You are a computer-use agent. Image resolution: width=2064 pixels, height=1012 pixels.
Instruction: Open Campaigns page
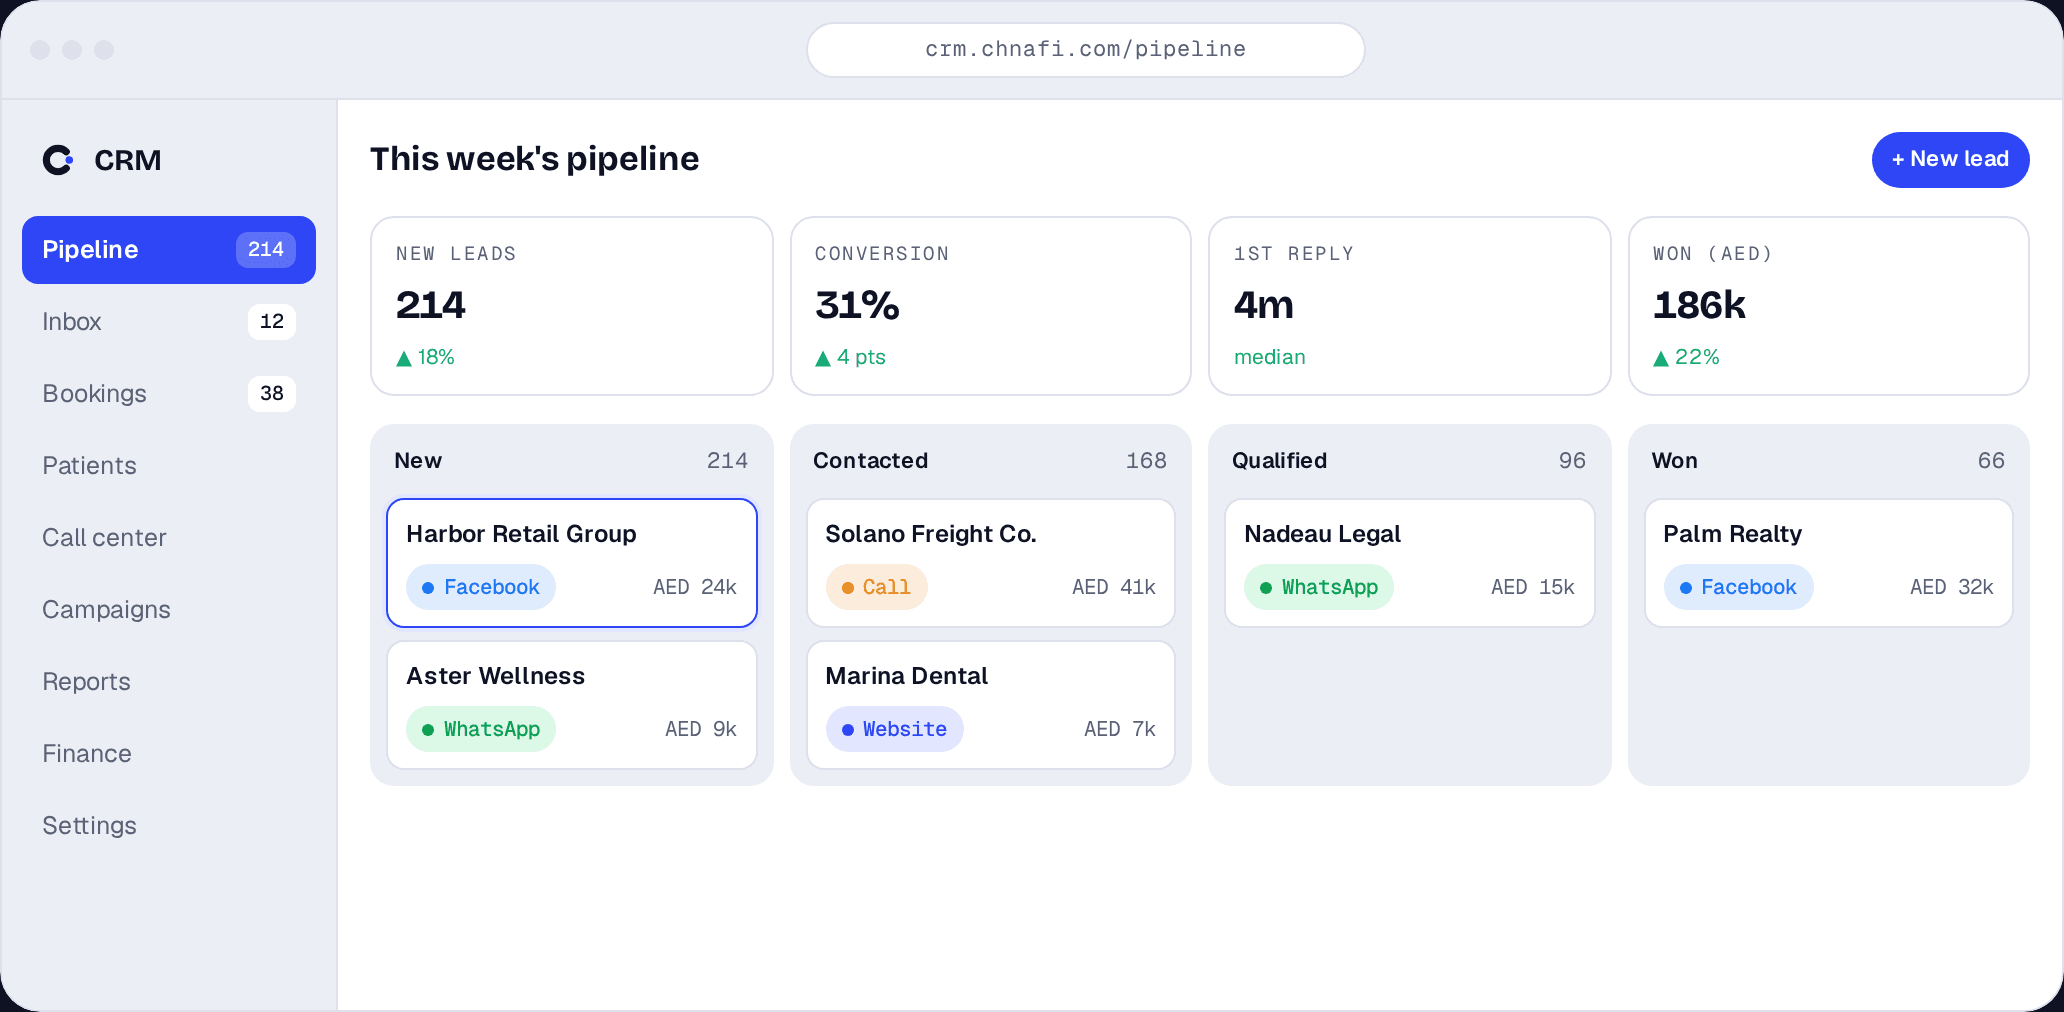point(169,610)
